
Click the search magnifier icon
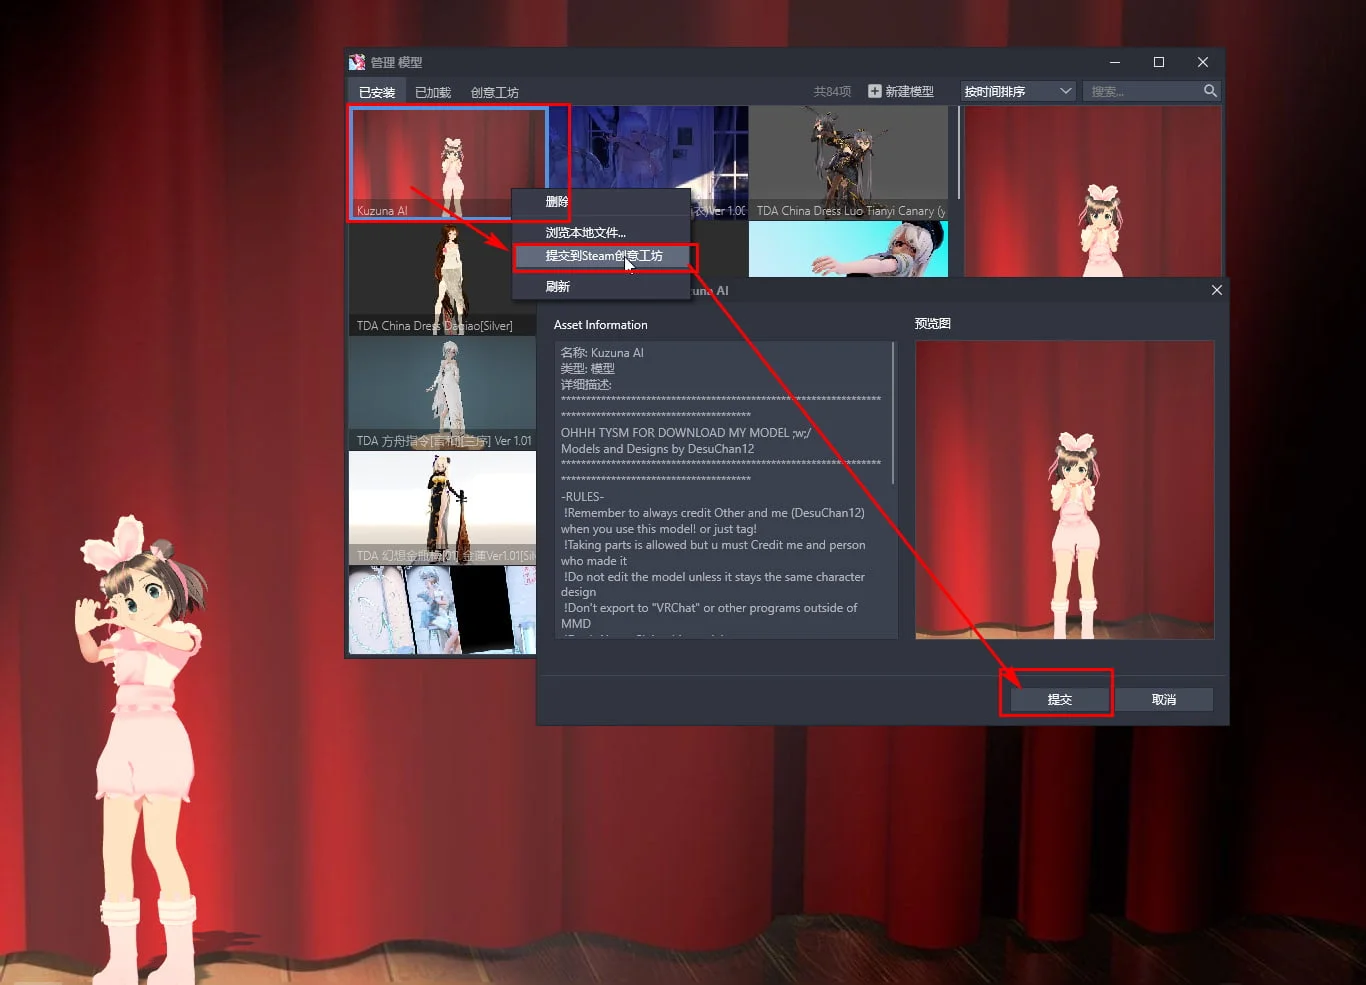1210,91
